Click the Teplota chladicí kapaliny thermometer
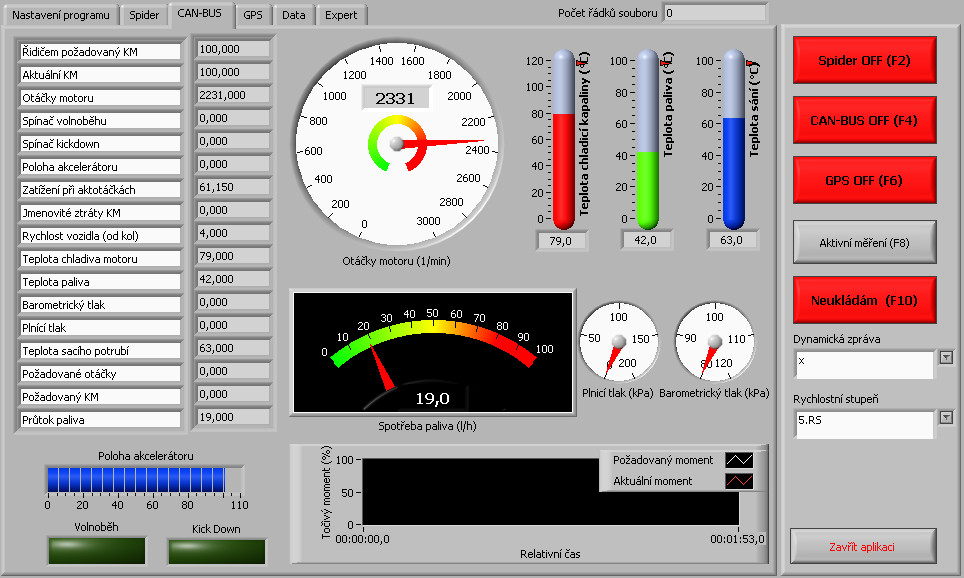This screenshot has width=964, height=578. (563, 140)
